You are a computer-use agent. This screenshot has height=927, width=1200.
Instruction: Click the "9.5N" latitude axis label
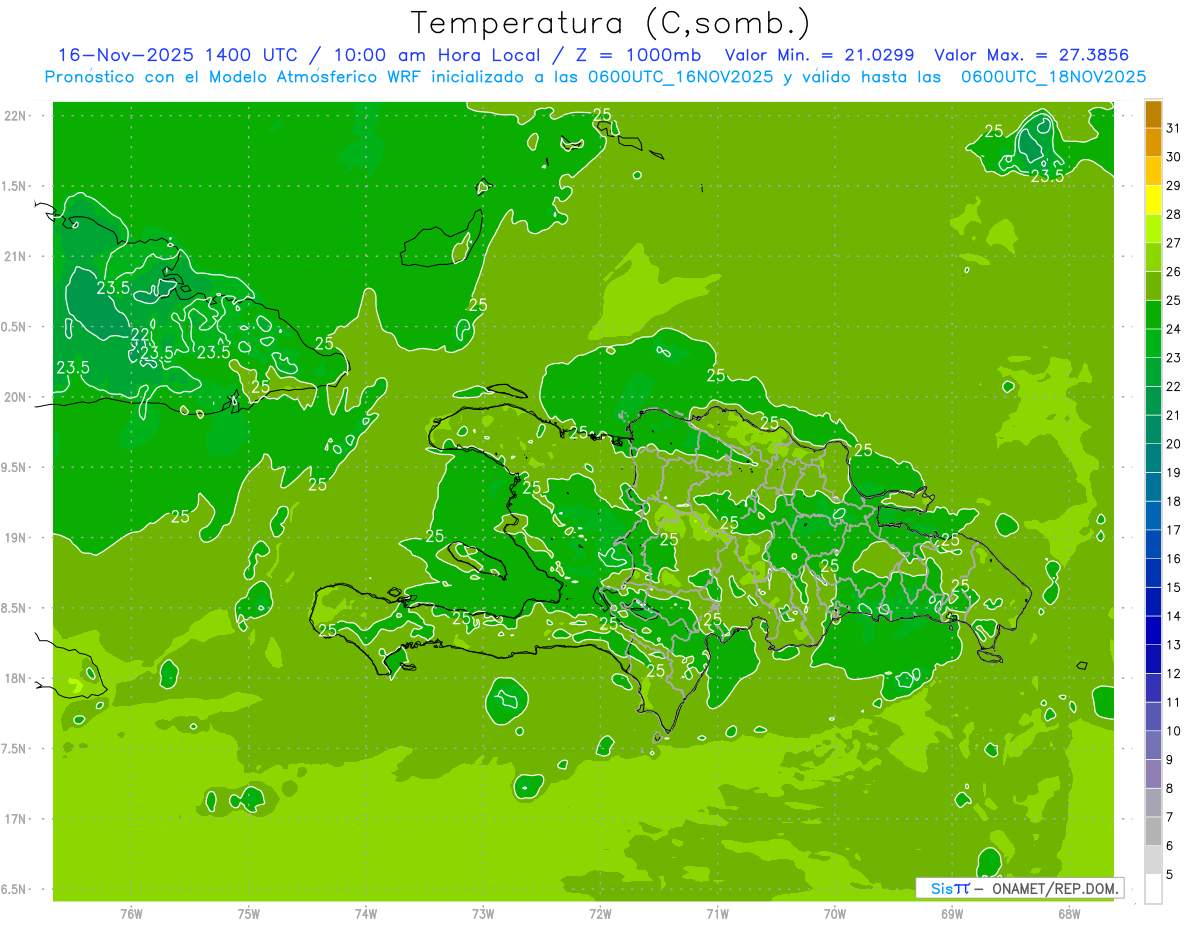click(x=15, y=468)
